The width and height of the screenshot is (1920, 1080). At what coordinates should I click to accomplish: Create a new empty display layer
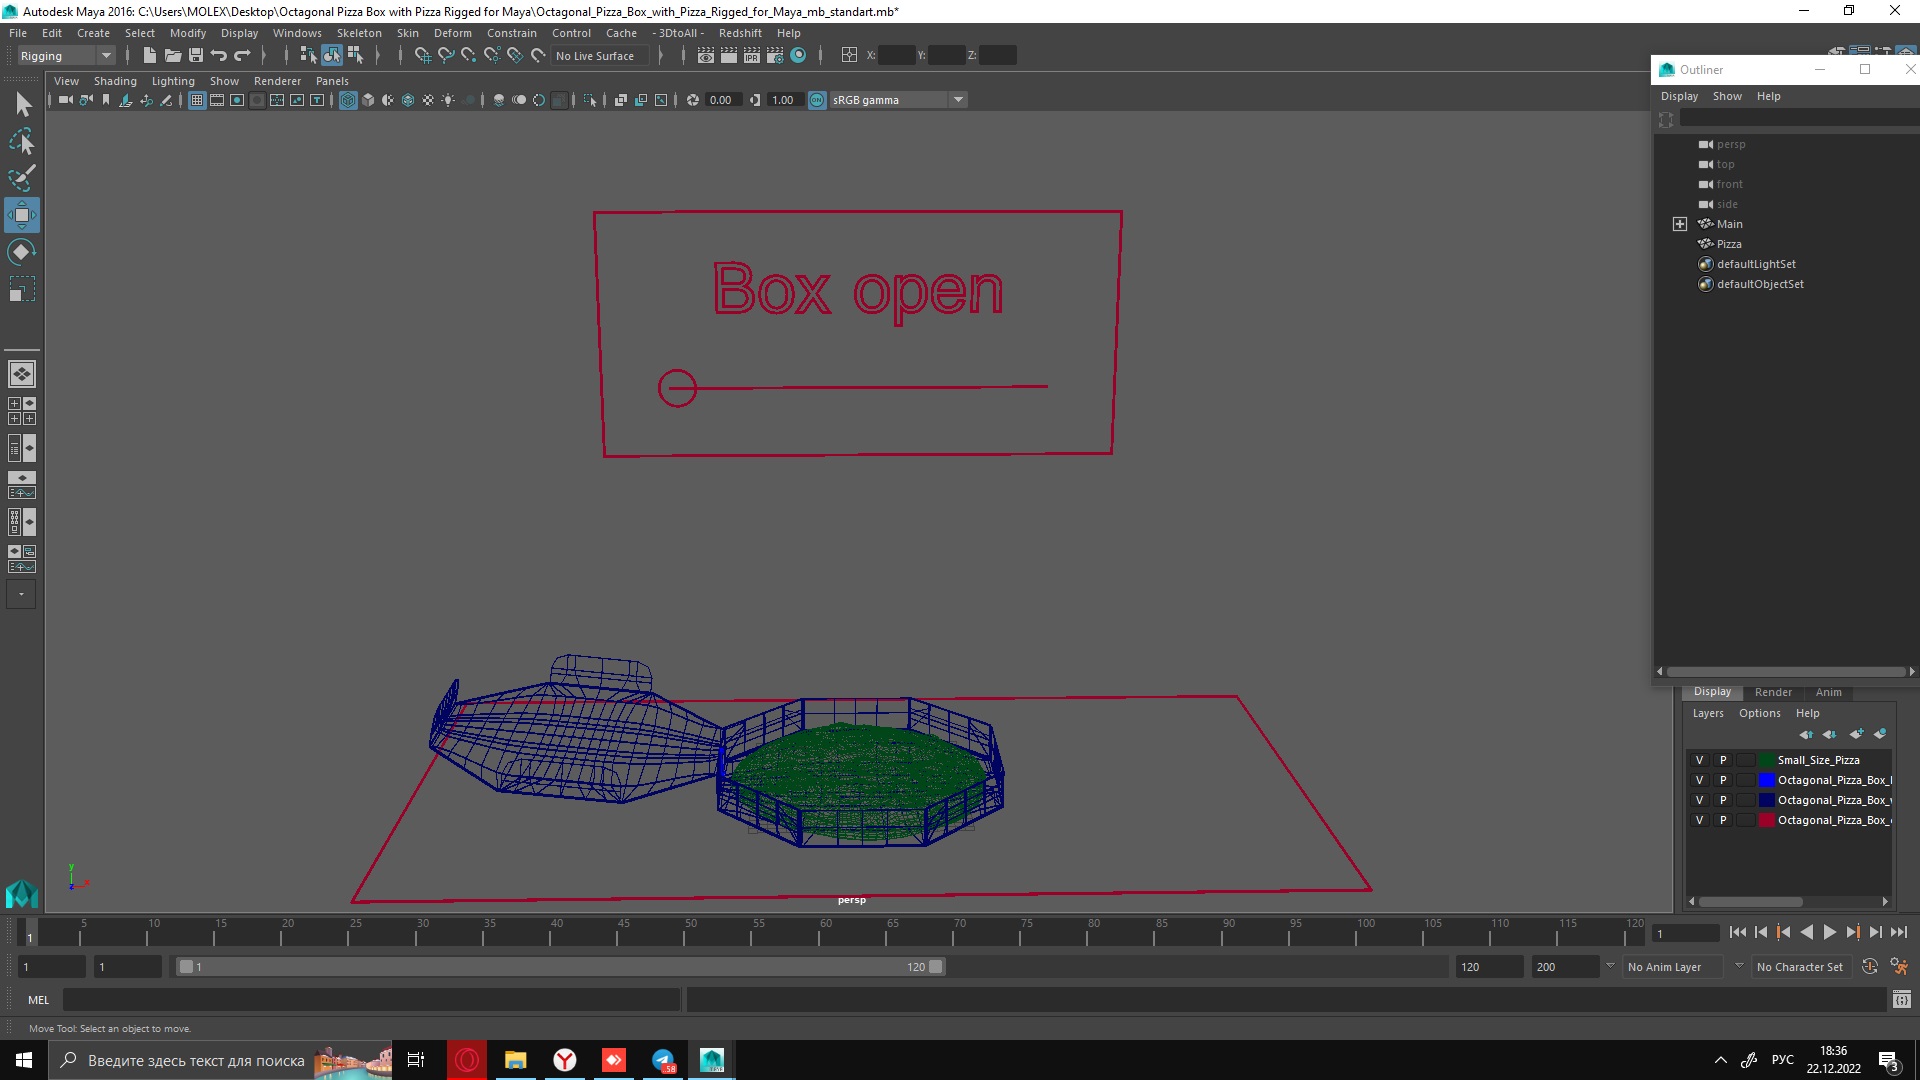click(1856, 734)
